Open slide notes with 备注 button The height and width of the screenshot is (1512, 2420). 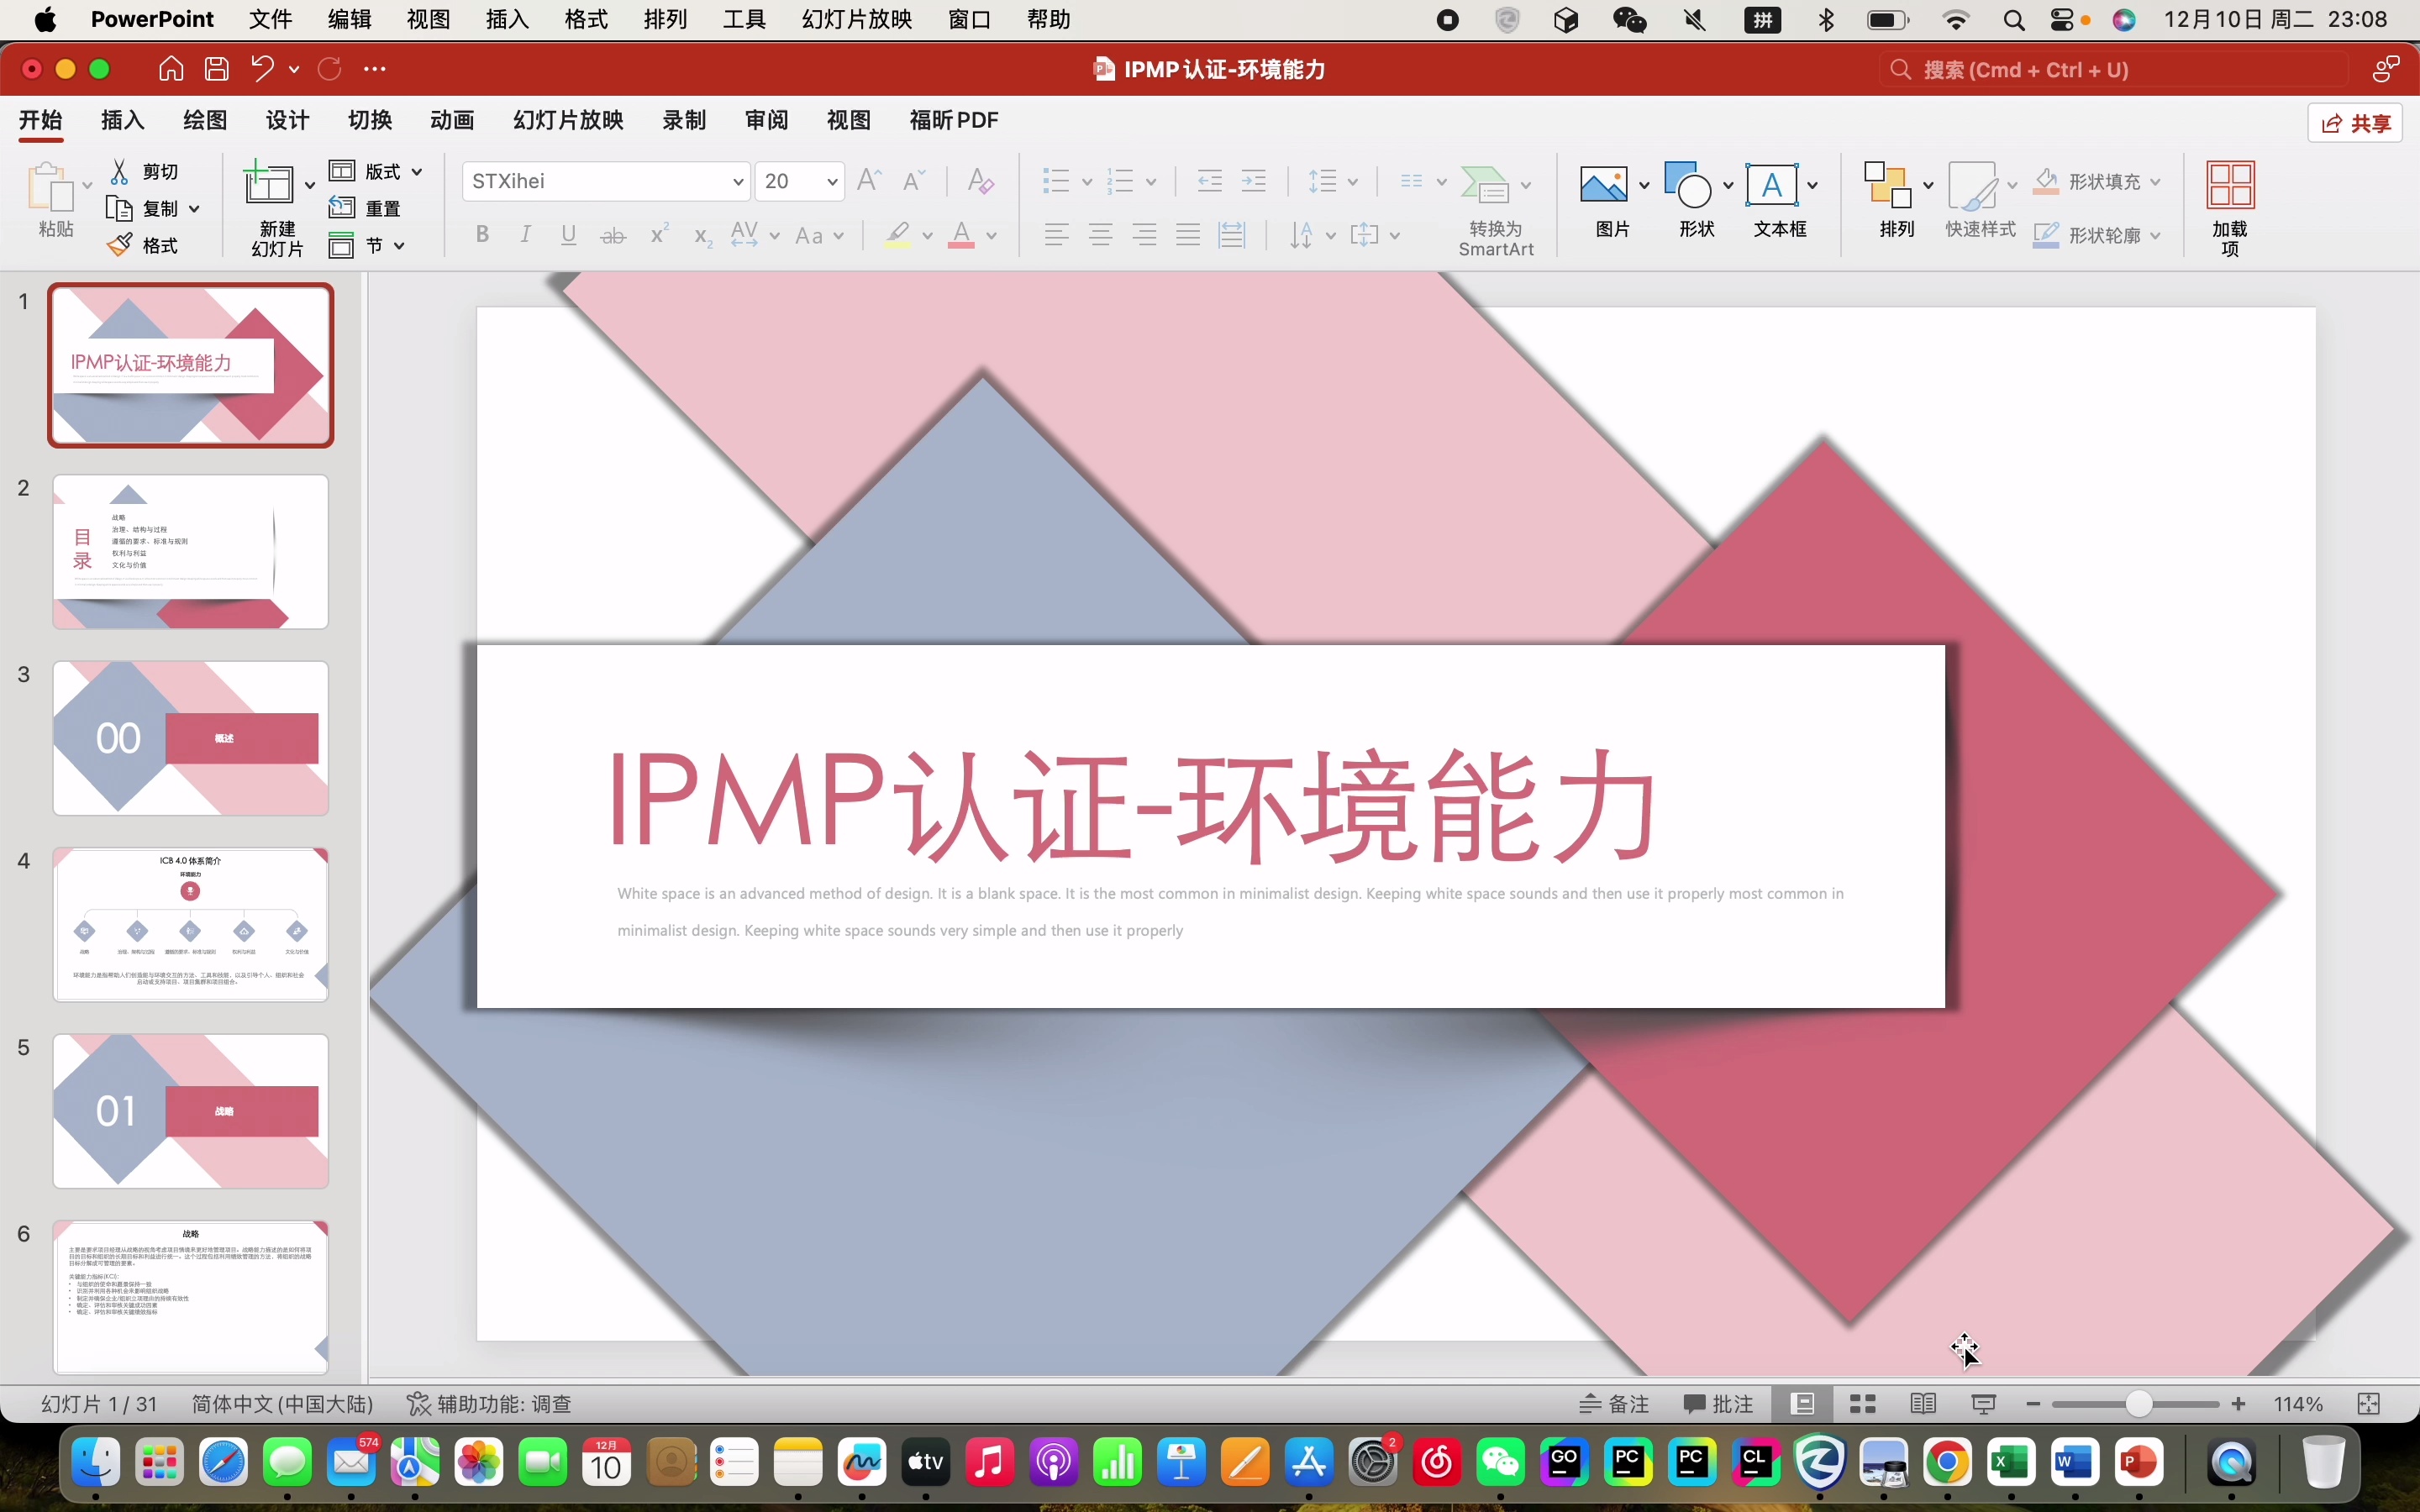coord(1612,1404)
